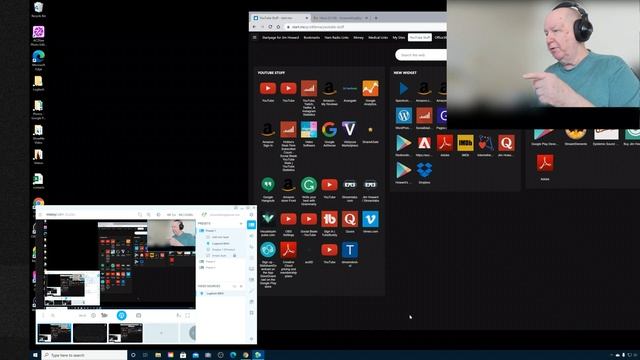Open the Adobe red A tile in New Widget
Viewport: 640px width, 360px height.
tap(424, 143)
